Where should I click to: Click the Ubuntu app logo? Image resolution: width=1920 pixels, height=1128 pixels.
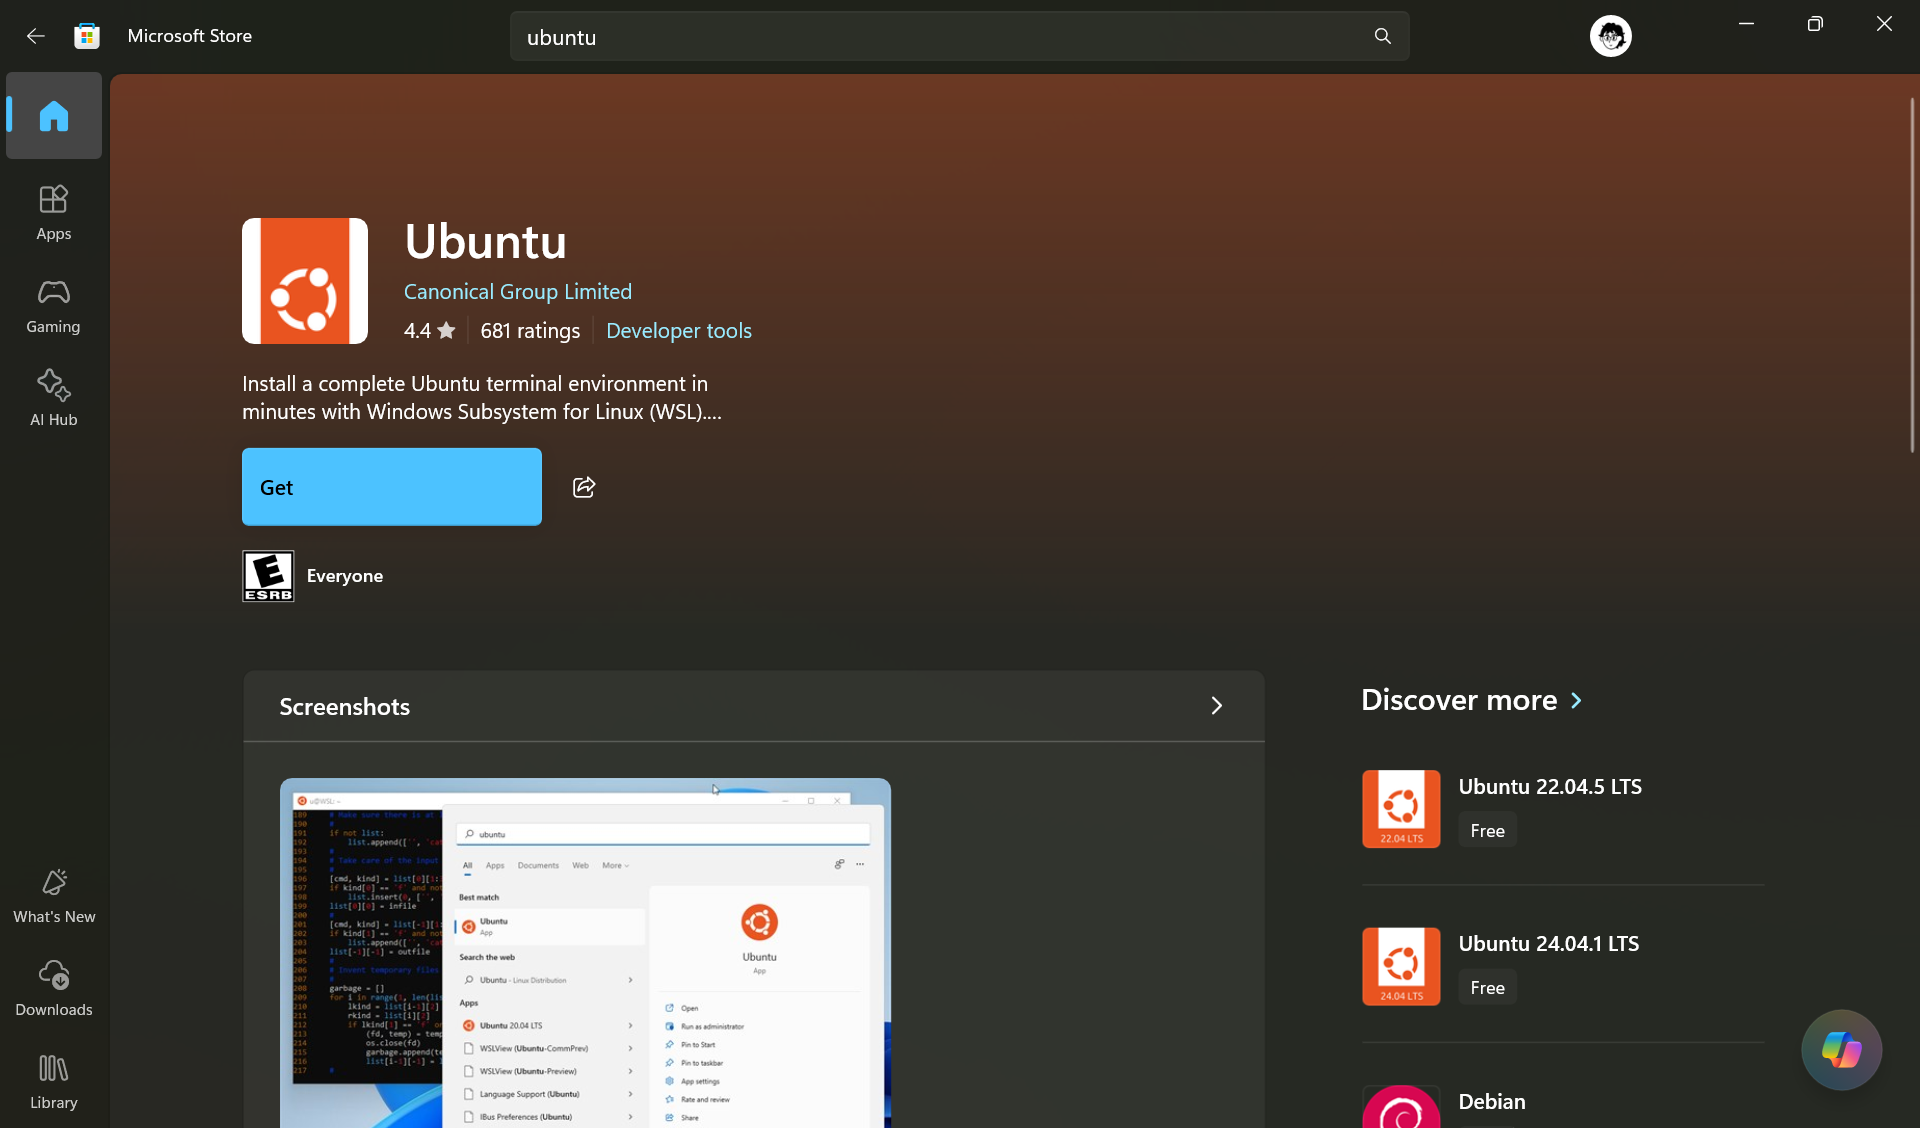tap(305, 281)
